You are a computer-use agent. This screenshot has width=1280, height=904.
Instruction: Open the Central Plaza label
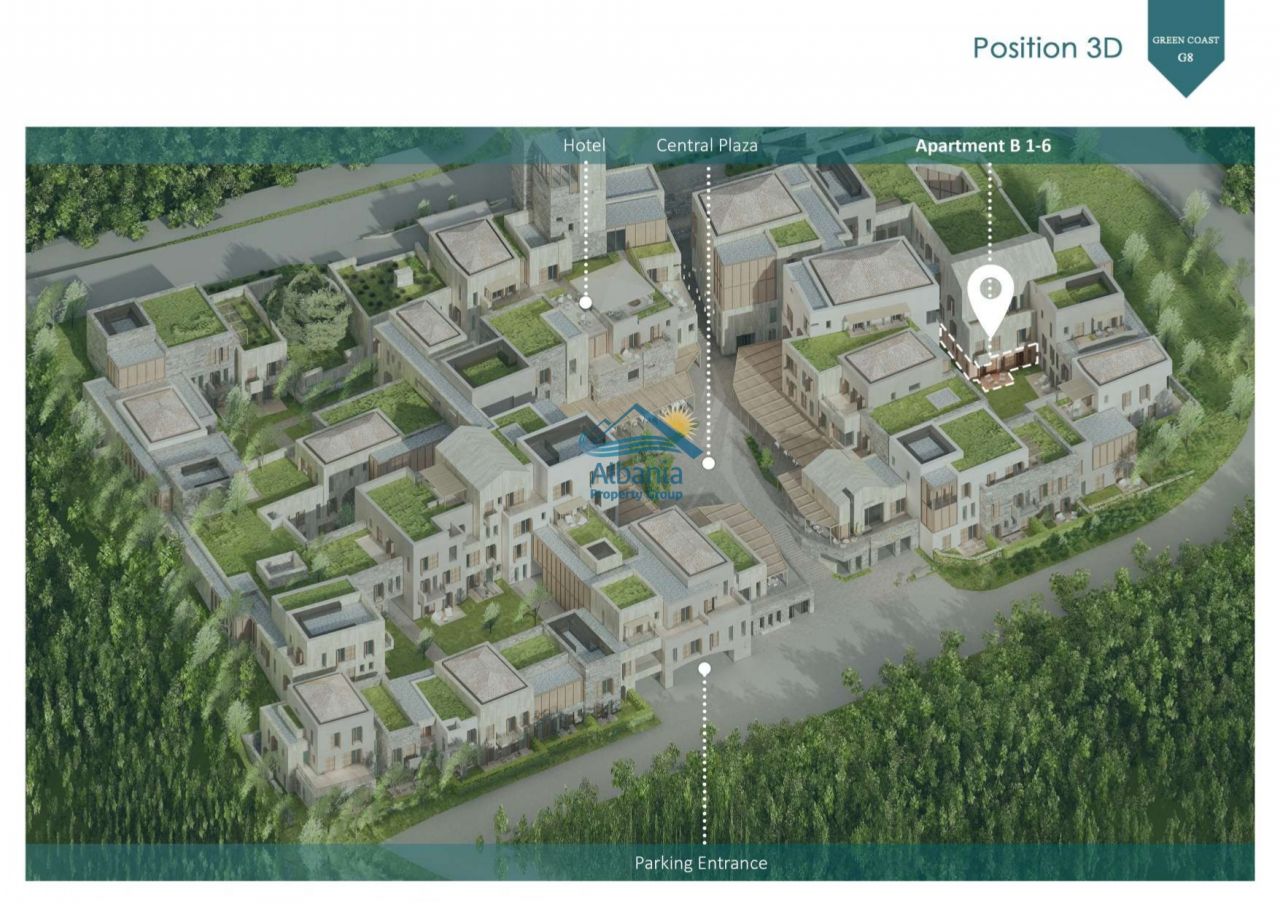707,145
